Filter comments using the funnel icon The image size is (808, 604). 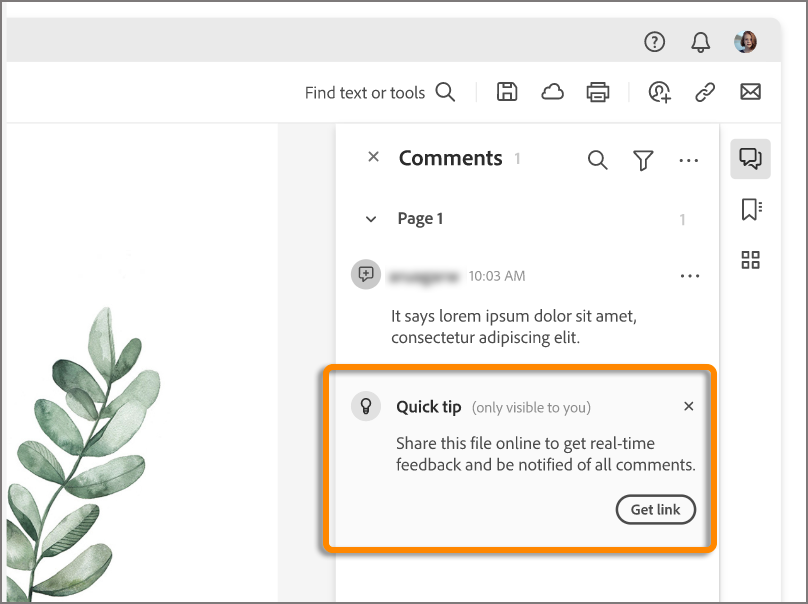643,160
